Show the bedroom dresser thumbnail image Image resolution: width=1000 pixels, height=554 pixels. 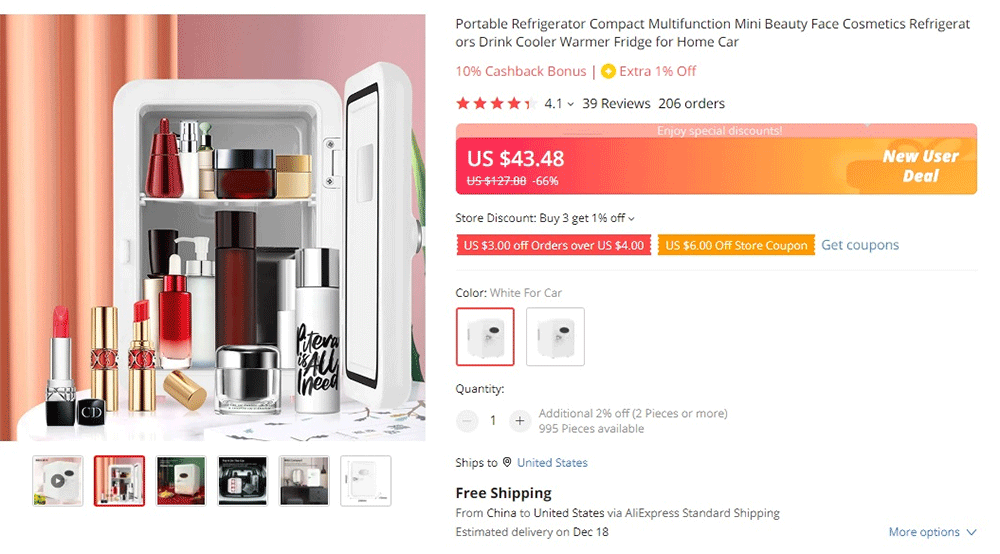point(304,481)
